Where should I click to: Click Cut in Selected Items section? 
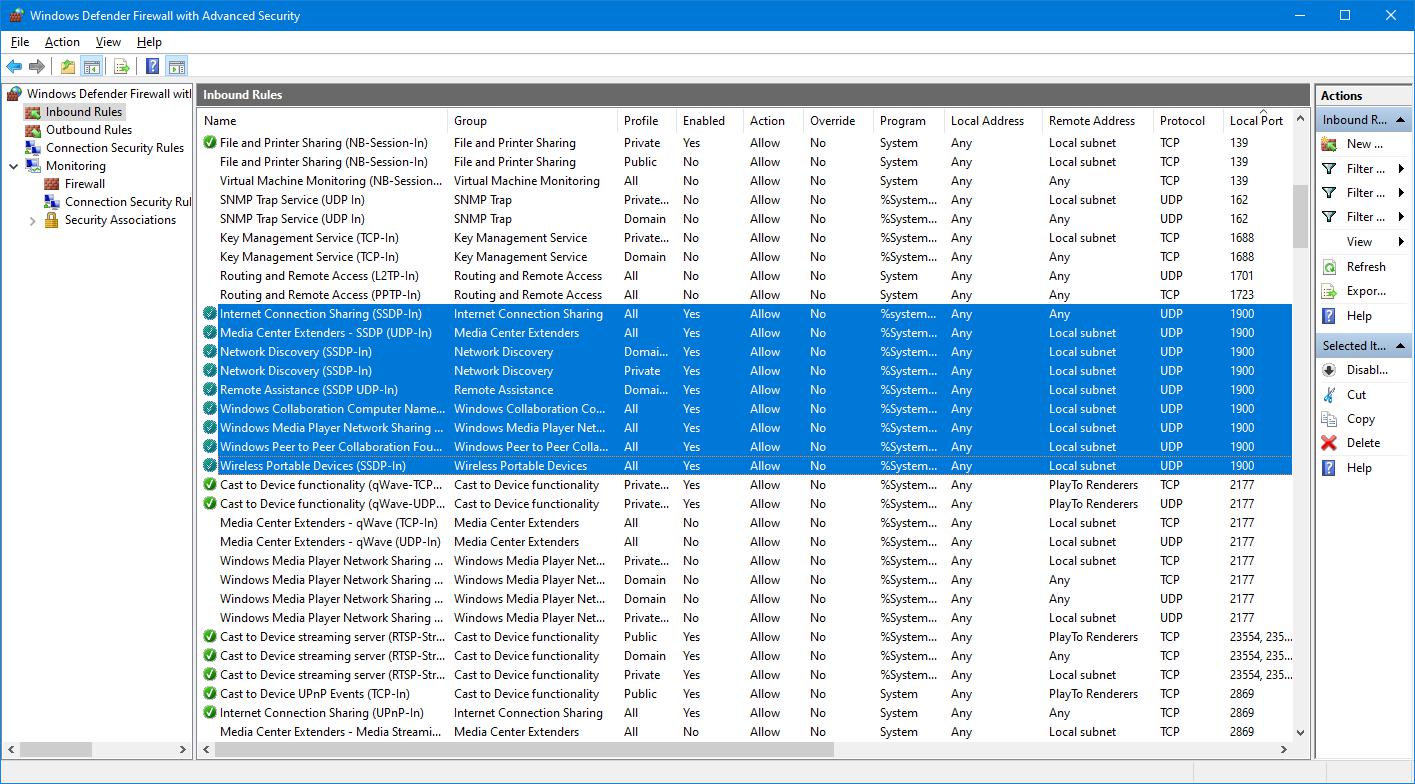[1356, 394]
